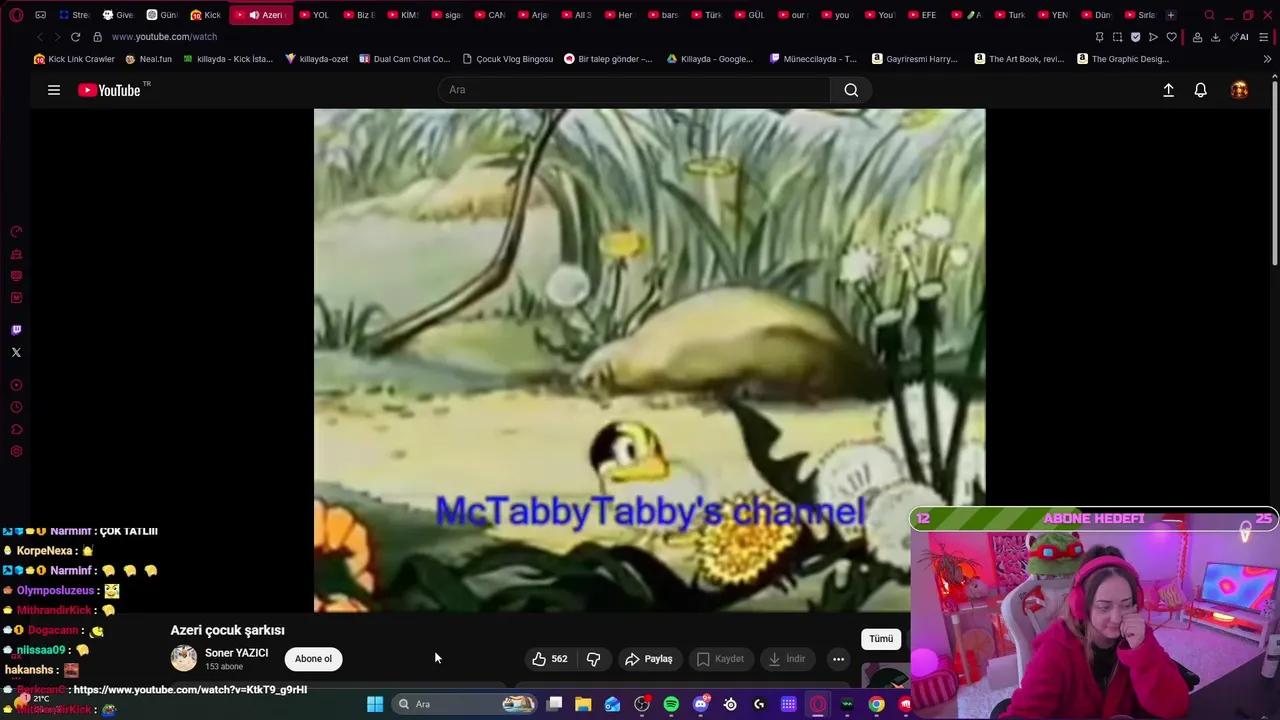Open X (Twitter) in the Opera sidebar

16,352
